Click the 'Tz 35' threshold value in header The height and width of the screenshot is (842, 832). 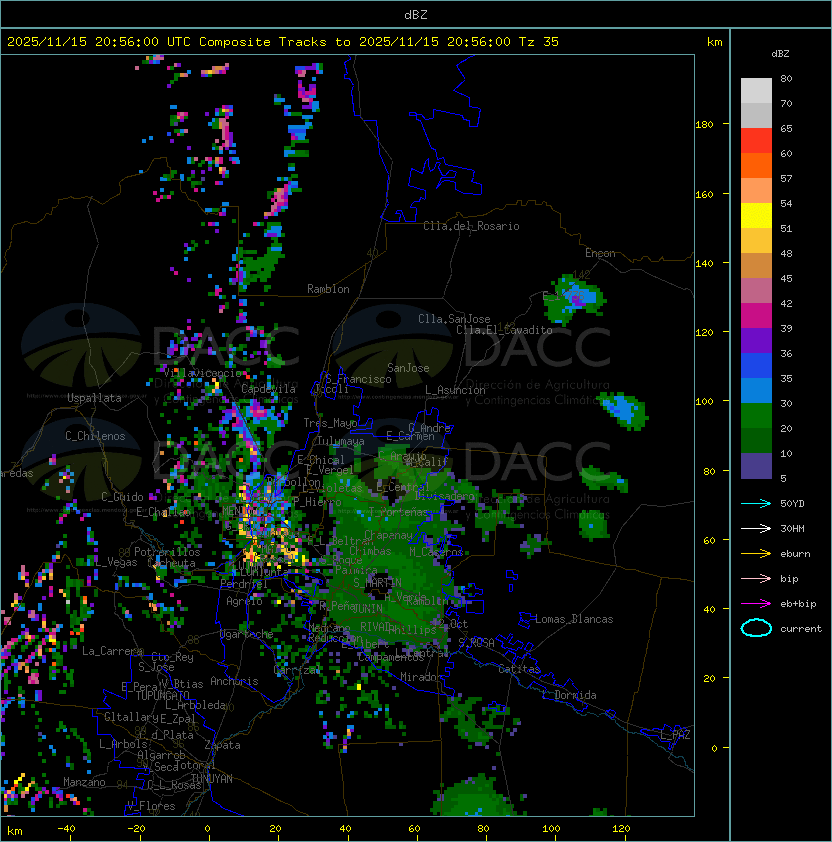coord(539,42)
